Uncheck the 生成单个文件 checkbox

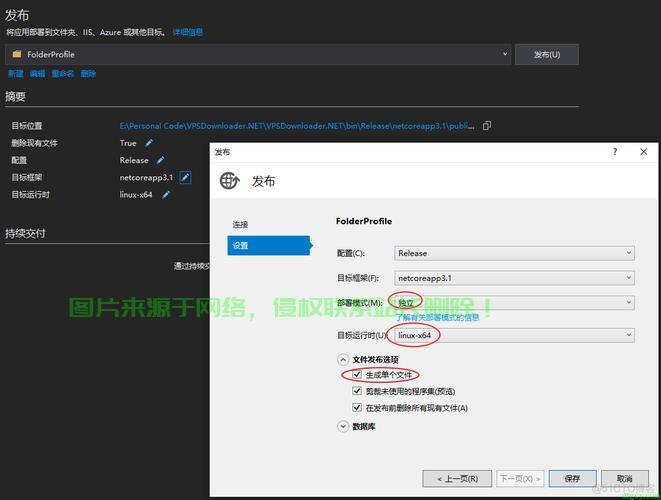tap(357, 375)
